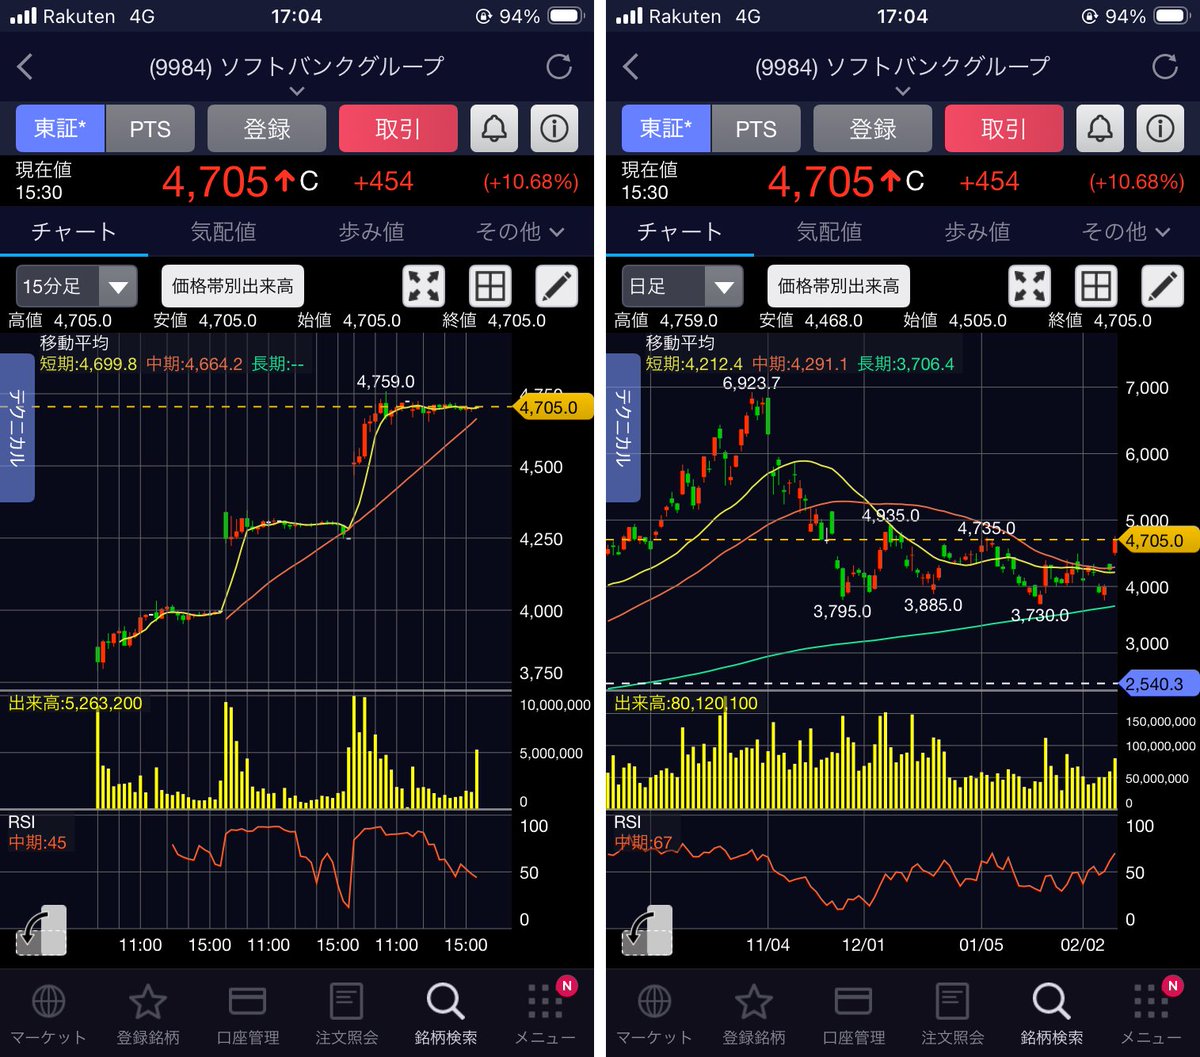Select 東証* exchange on the left screen
The image size is (1200, 1057).
coord(60,129)
